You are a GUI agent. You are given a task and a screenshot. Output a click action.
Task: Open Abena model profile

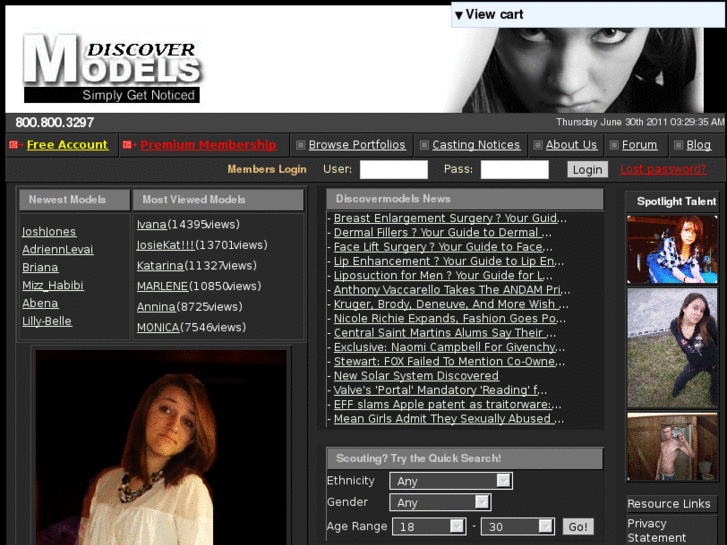(40, 303)
